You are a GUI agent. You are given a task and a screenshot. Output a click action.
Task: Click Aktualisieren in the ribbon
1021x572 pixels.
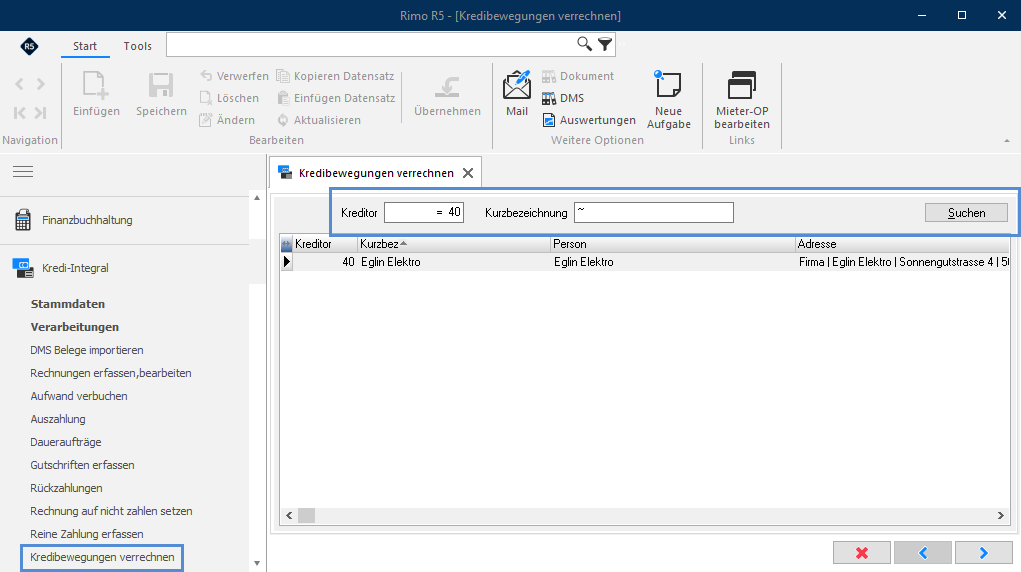[x=319, y=121]
